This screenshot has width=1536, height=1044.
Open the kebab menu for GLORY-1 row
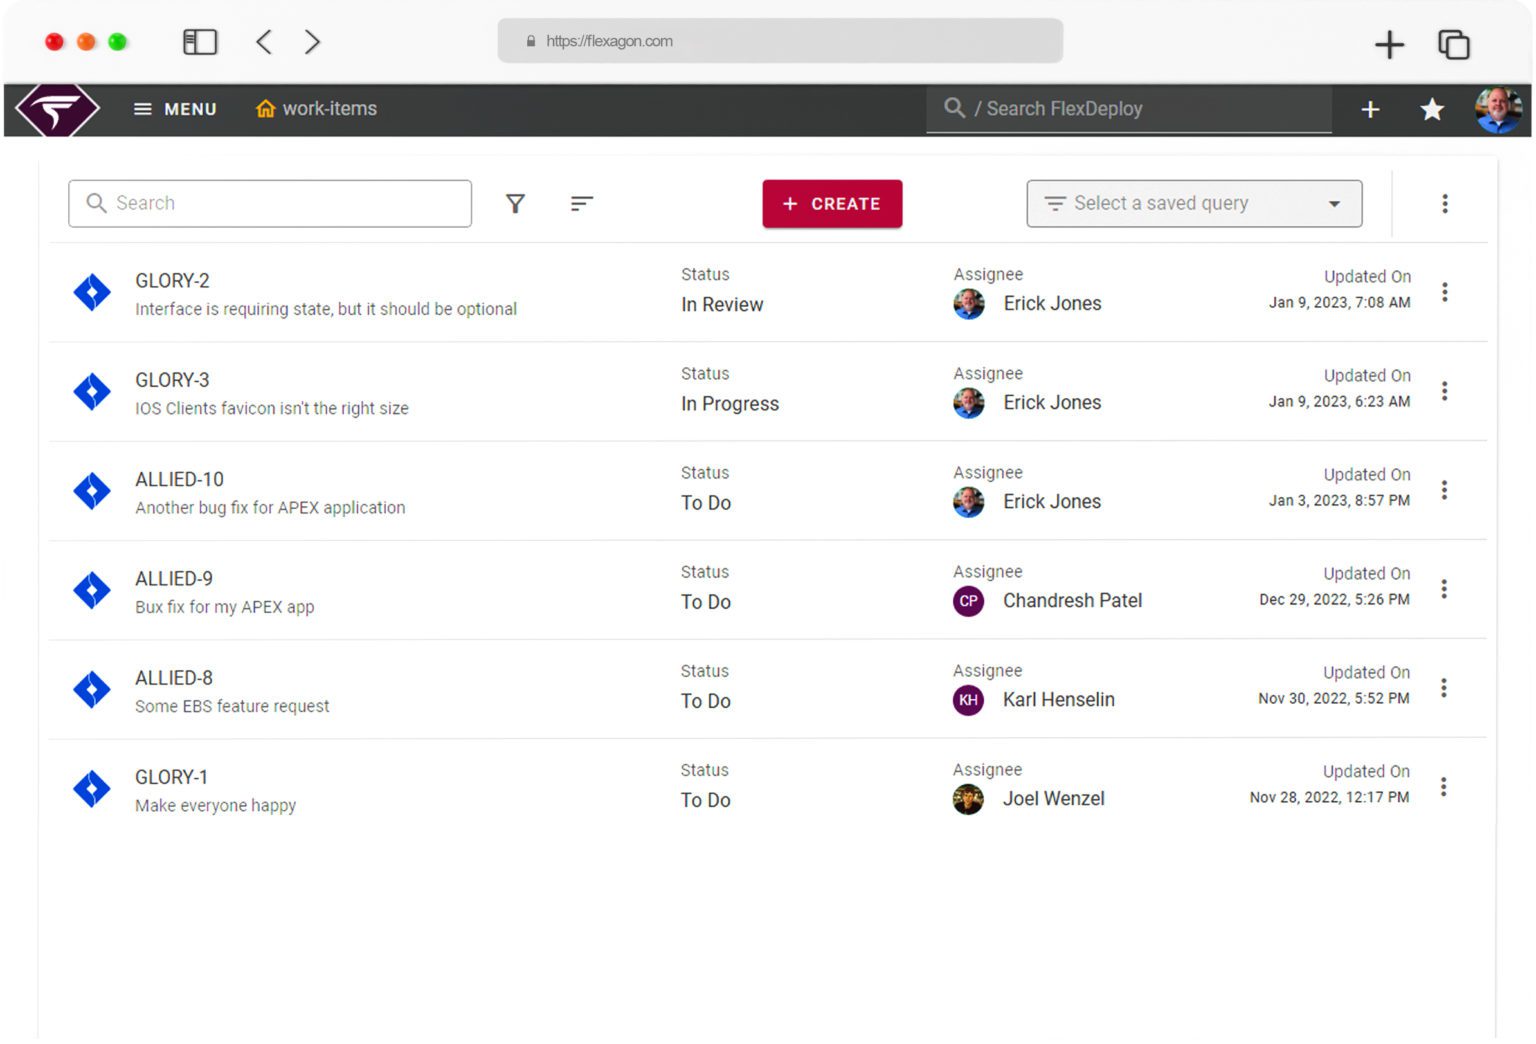(x=1444, y=787)
